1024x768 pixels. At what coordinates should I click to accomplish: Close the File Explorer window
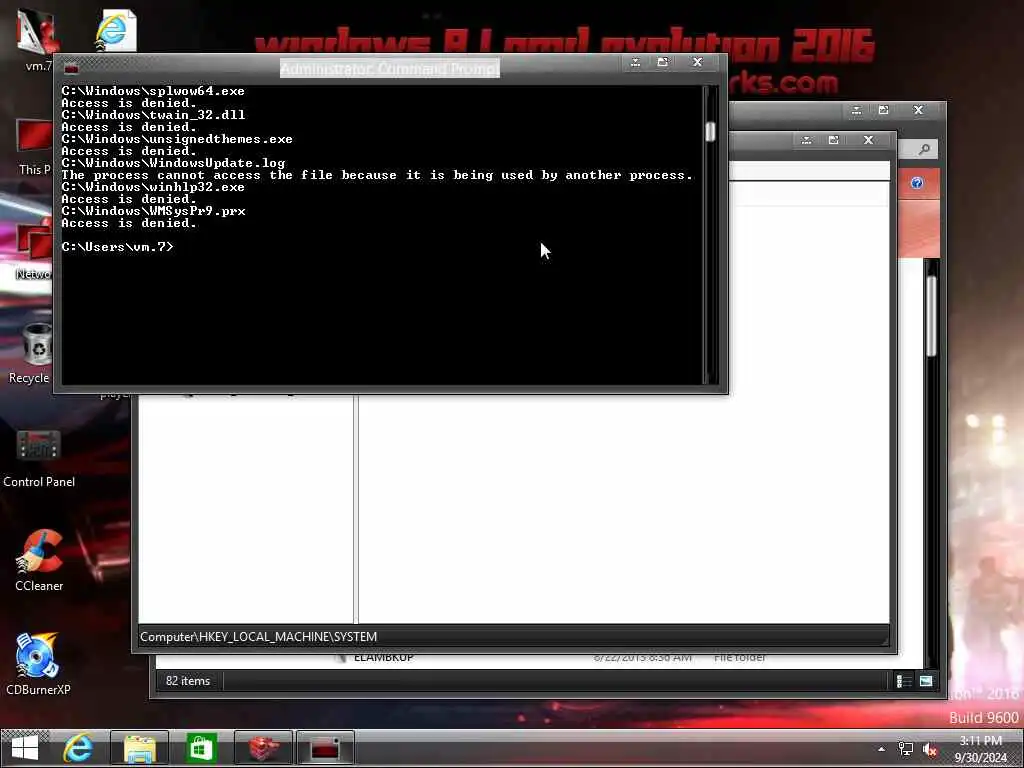[918, 110]
